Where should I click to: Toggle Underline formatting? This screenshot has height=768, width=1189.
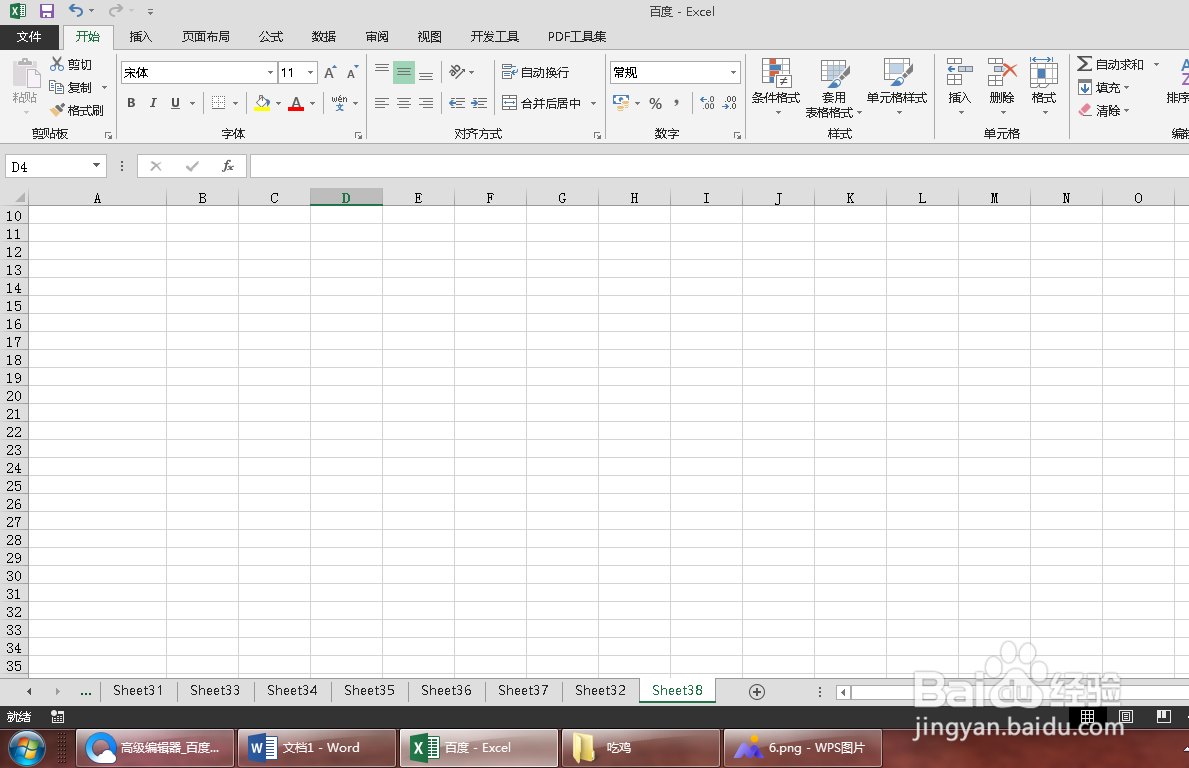pos(175,103)
